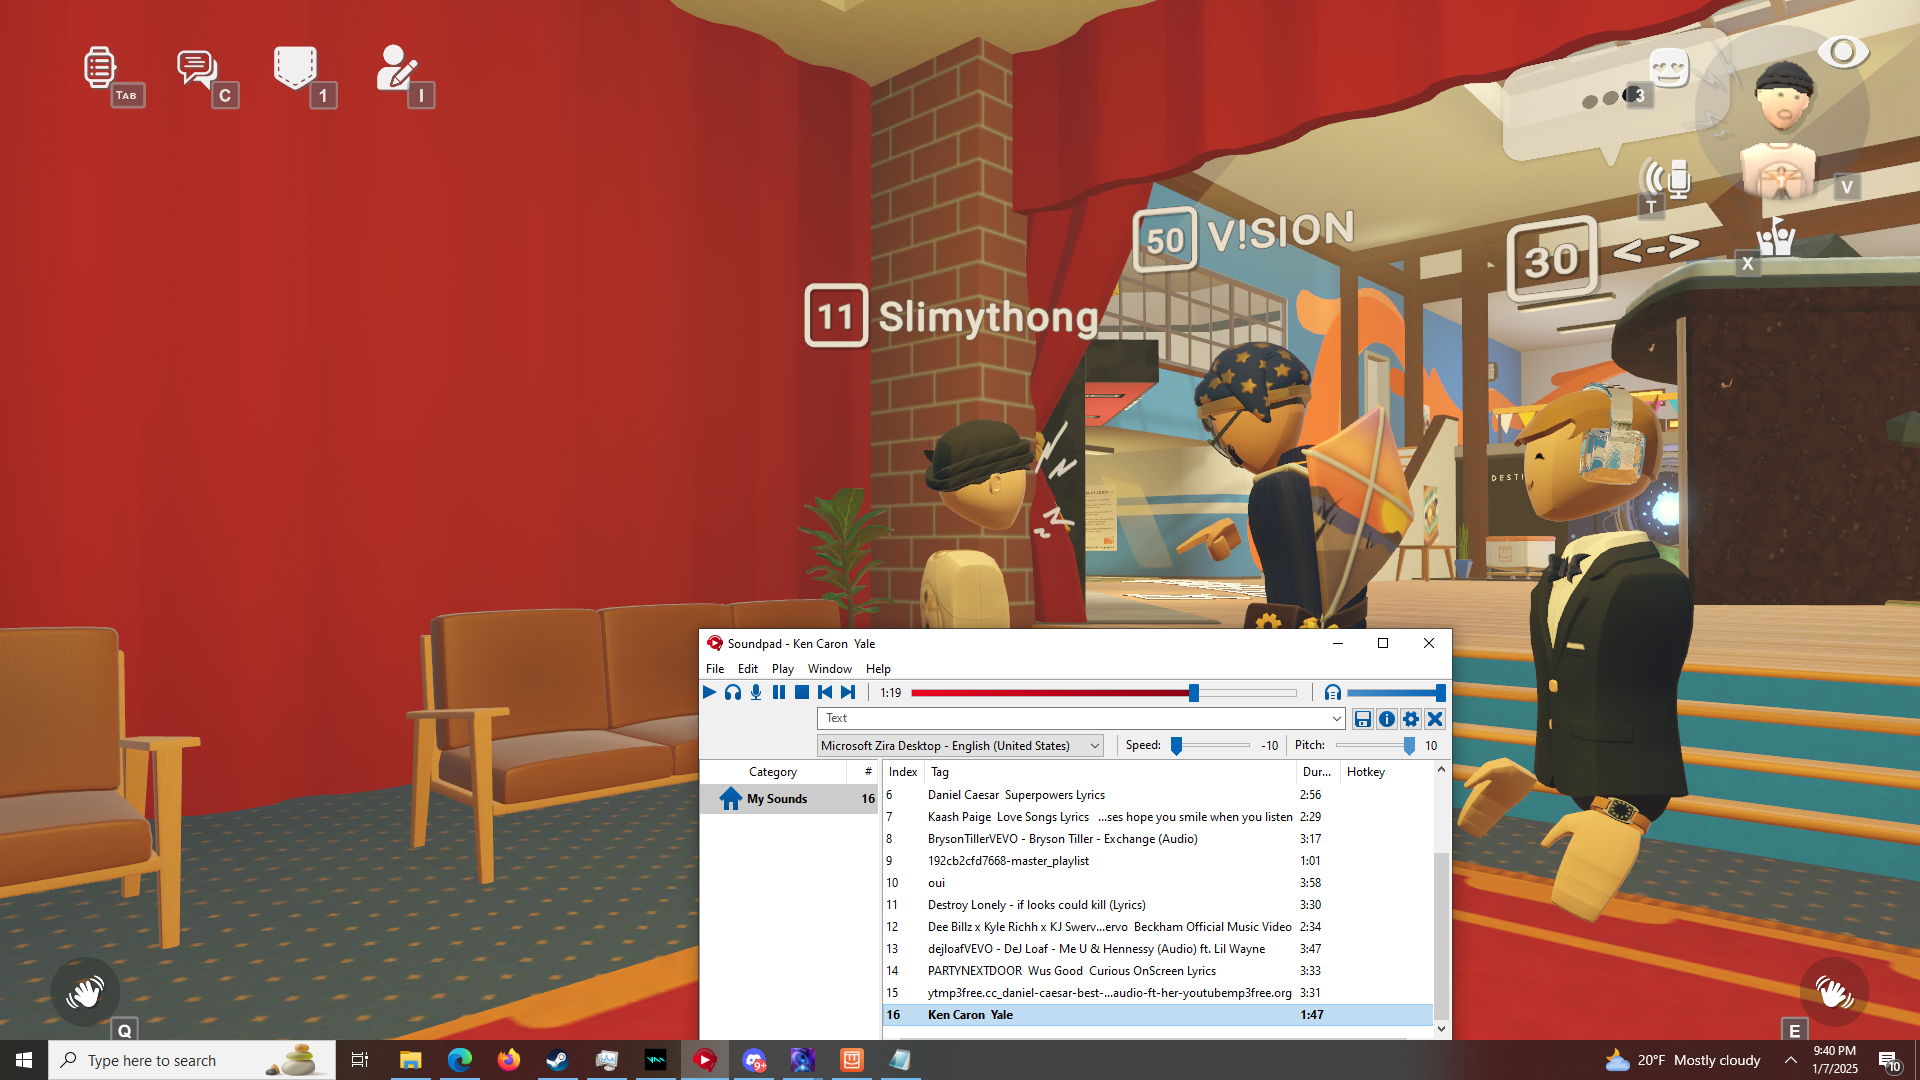Screen dimensions: 1920x1080
Task: Click the microphone icon in Soundpad toolbar
Action: pyautogui.click(x=756, y=692)
